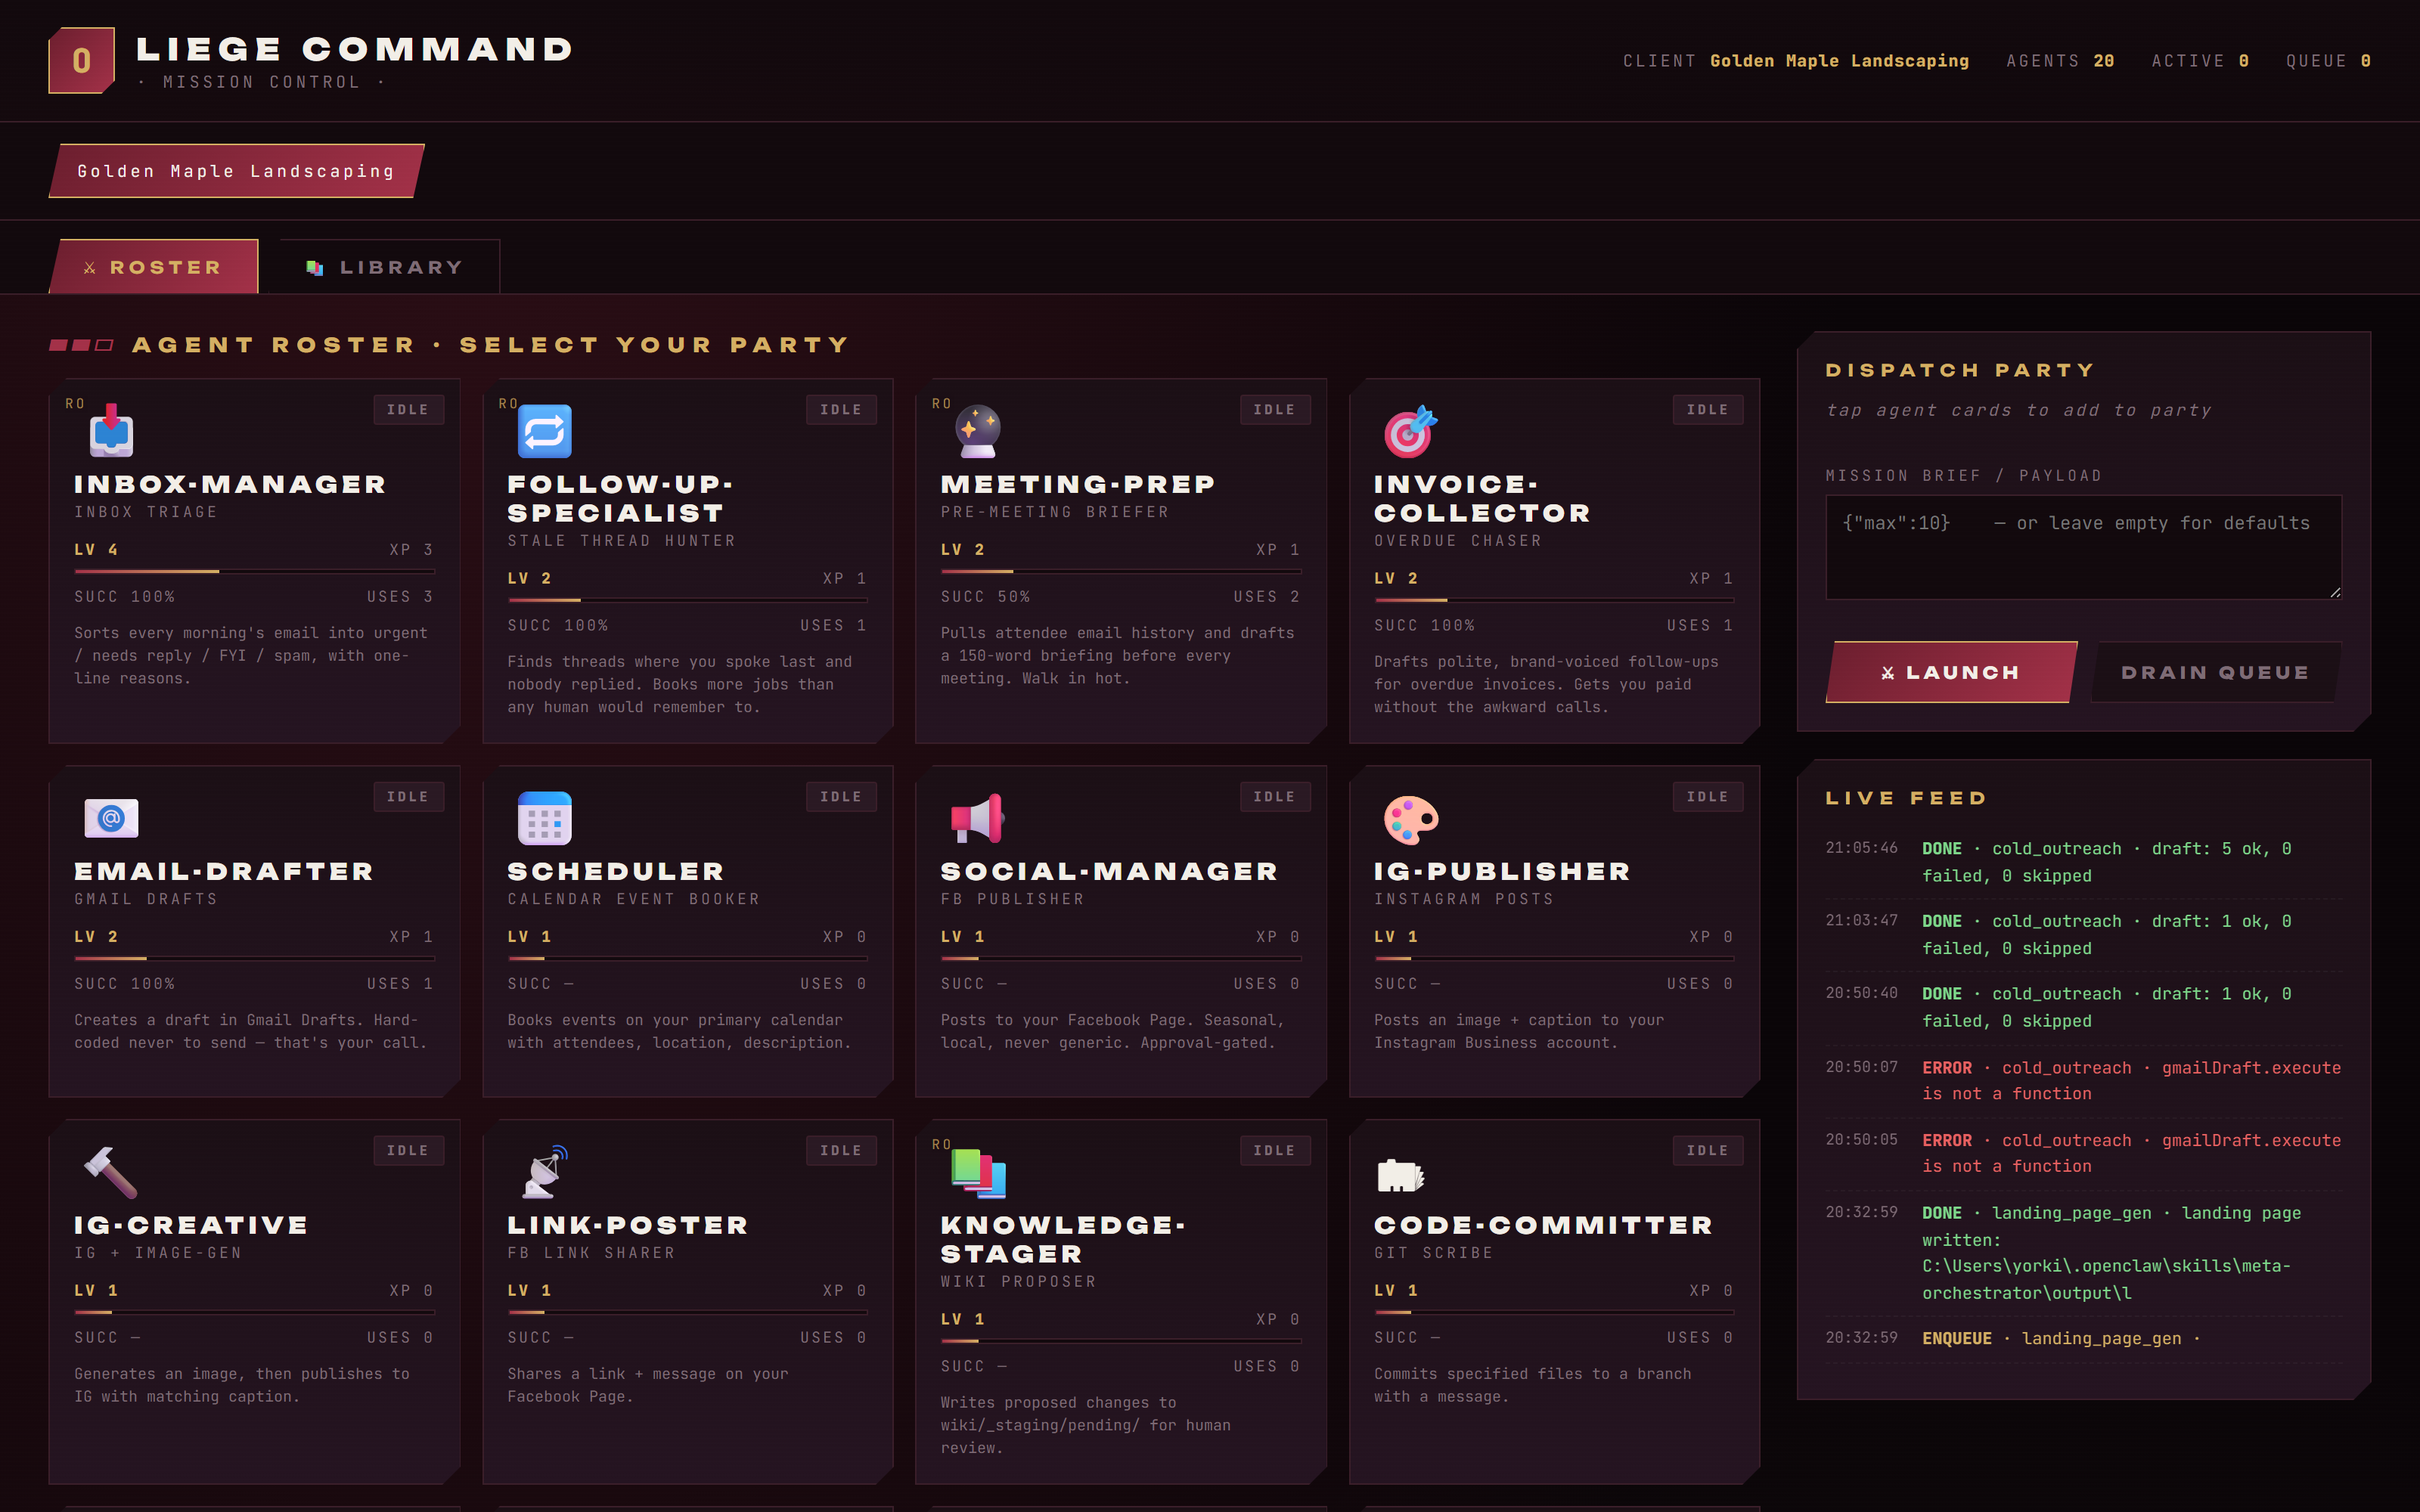Click the Link-Poster satellite dish icon
The image size is (2420, 1512).
coord(545,1172)
